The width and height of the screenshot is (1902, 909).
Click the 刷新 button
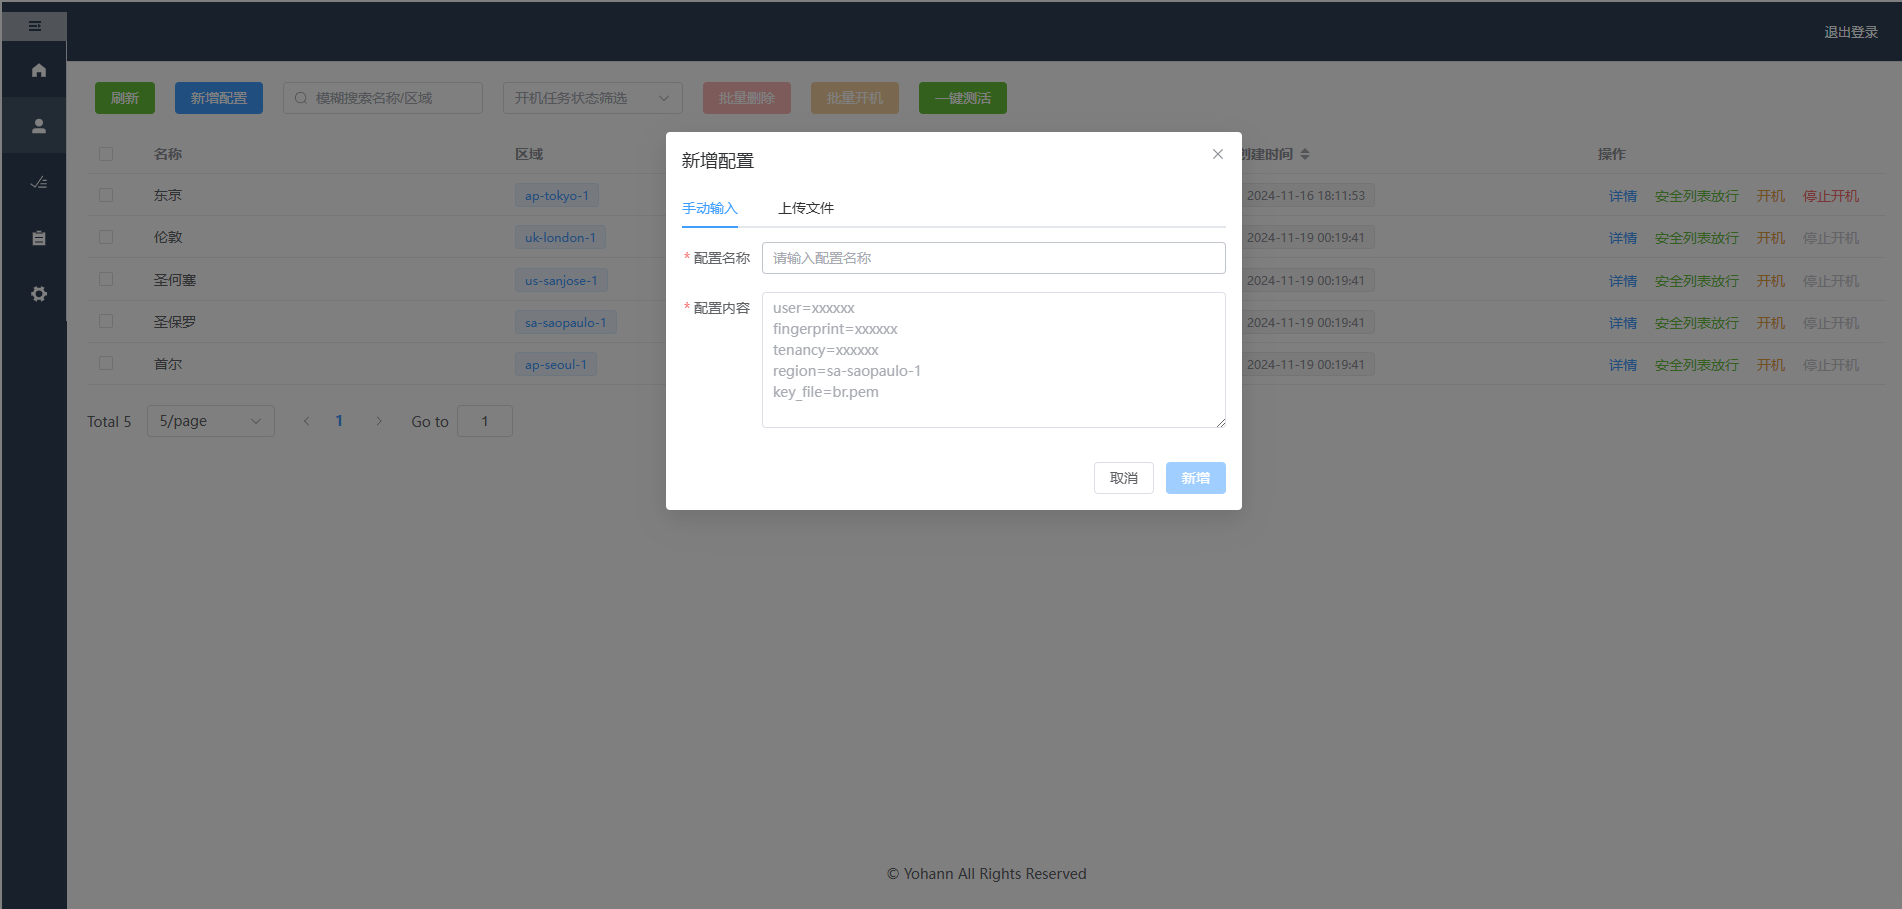coord(125,98)
